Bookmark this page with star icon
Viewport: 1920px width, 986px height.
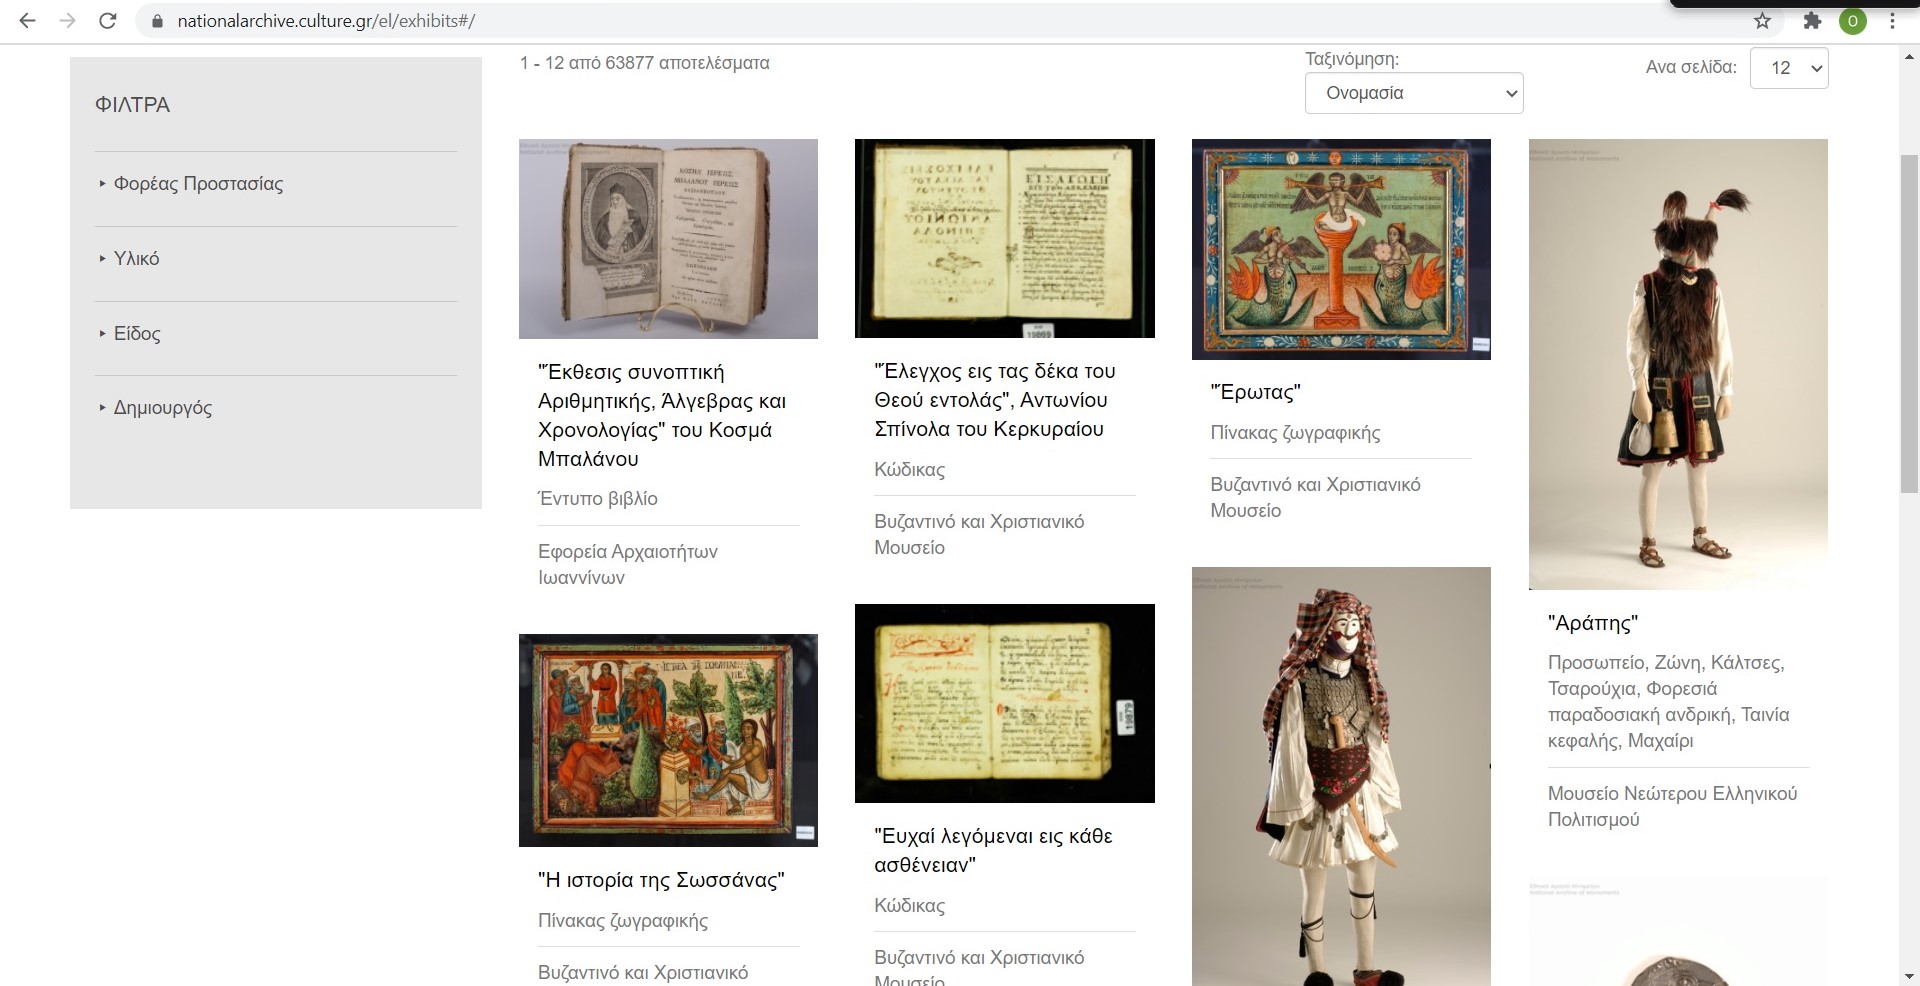point(1762,21)
